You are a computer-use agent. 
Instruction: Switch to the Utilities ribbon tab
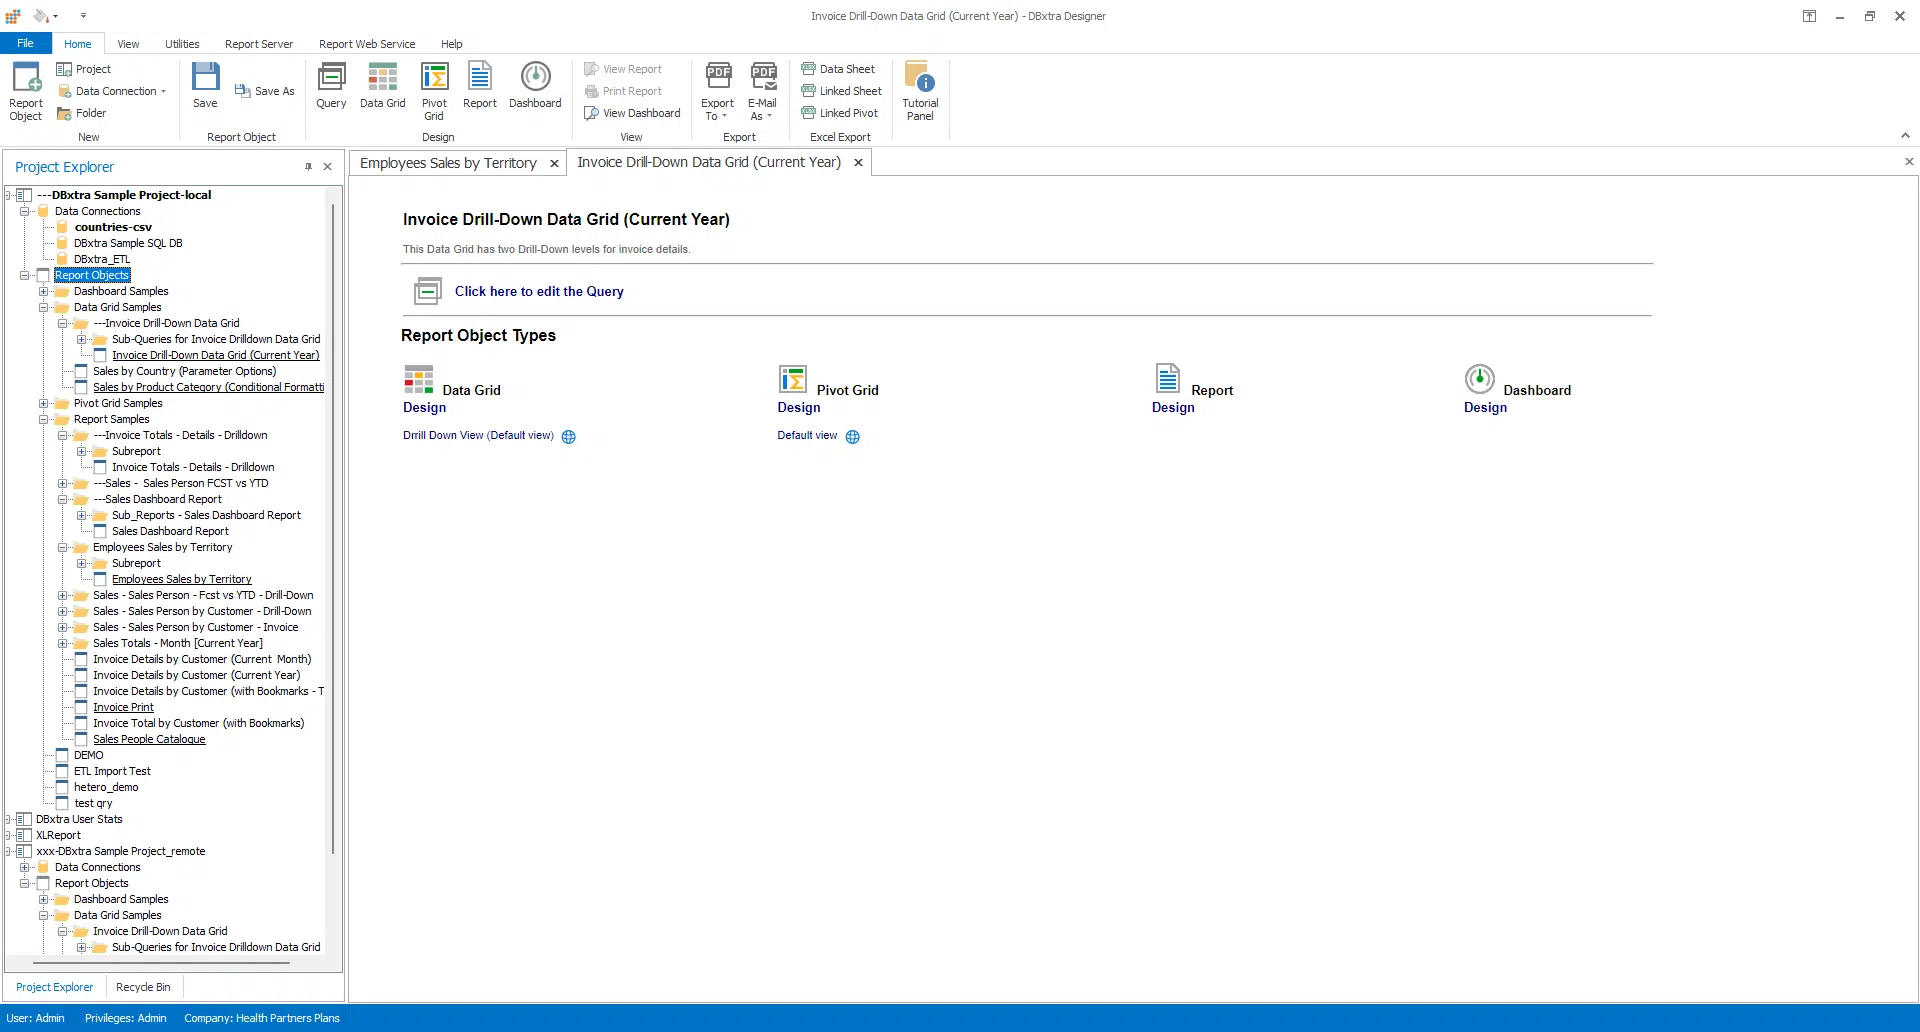point(182,44)
